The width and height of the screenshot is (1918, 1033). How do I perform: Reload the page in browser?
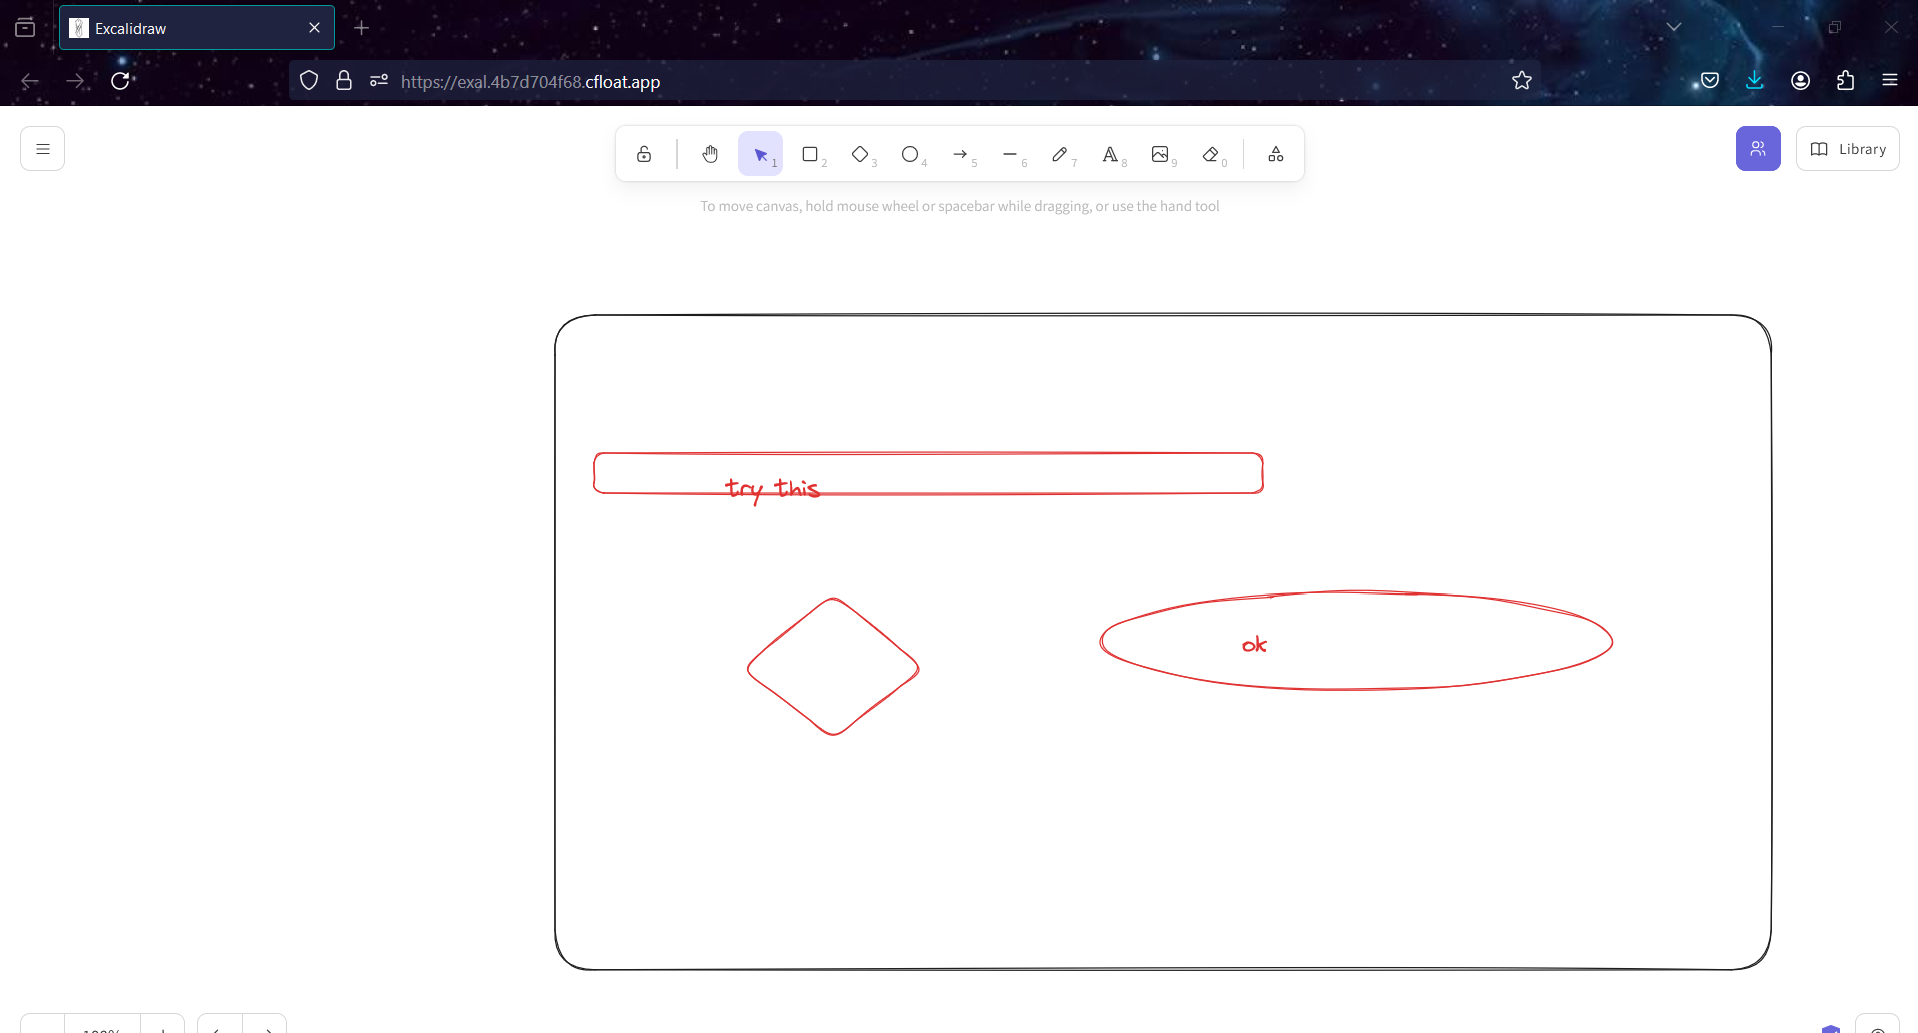120,81
